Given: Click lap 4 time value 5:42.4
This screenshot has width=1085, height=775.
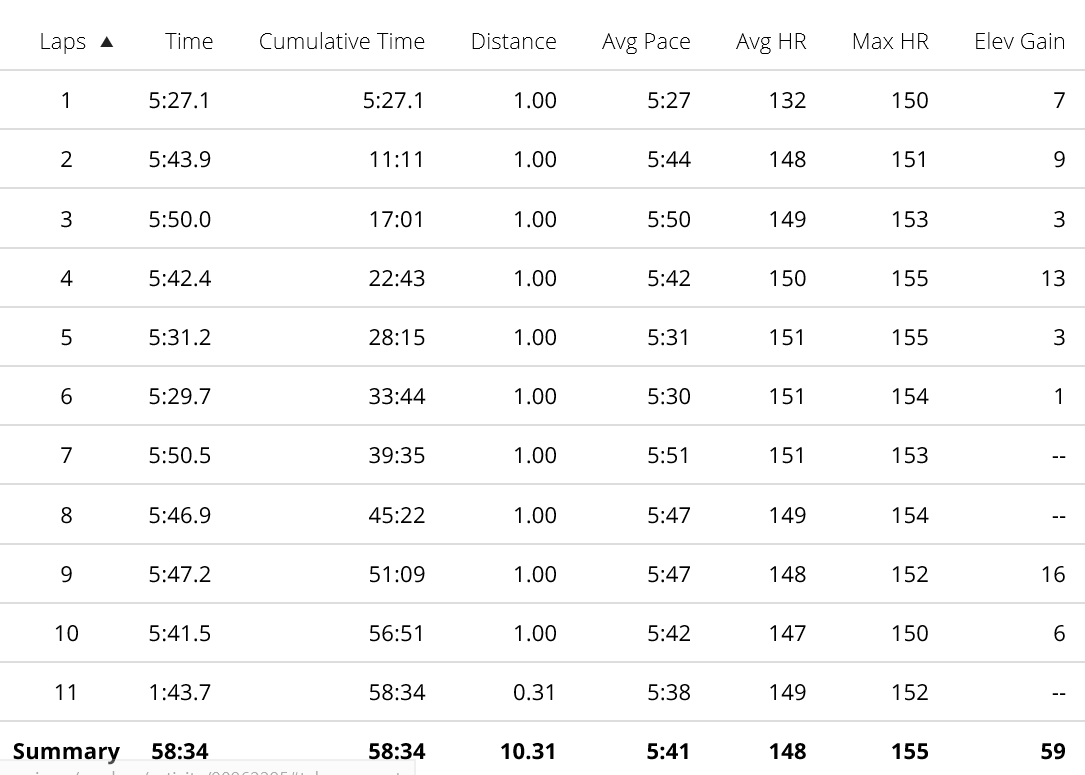Looking at the screenshot, I should coord(180,278).
